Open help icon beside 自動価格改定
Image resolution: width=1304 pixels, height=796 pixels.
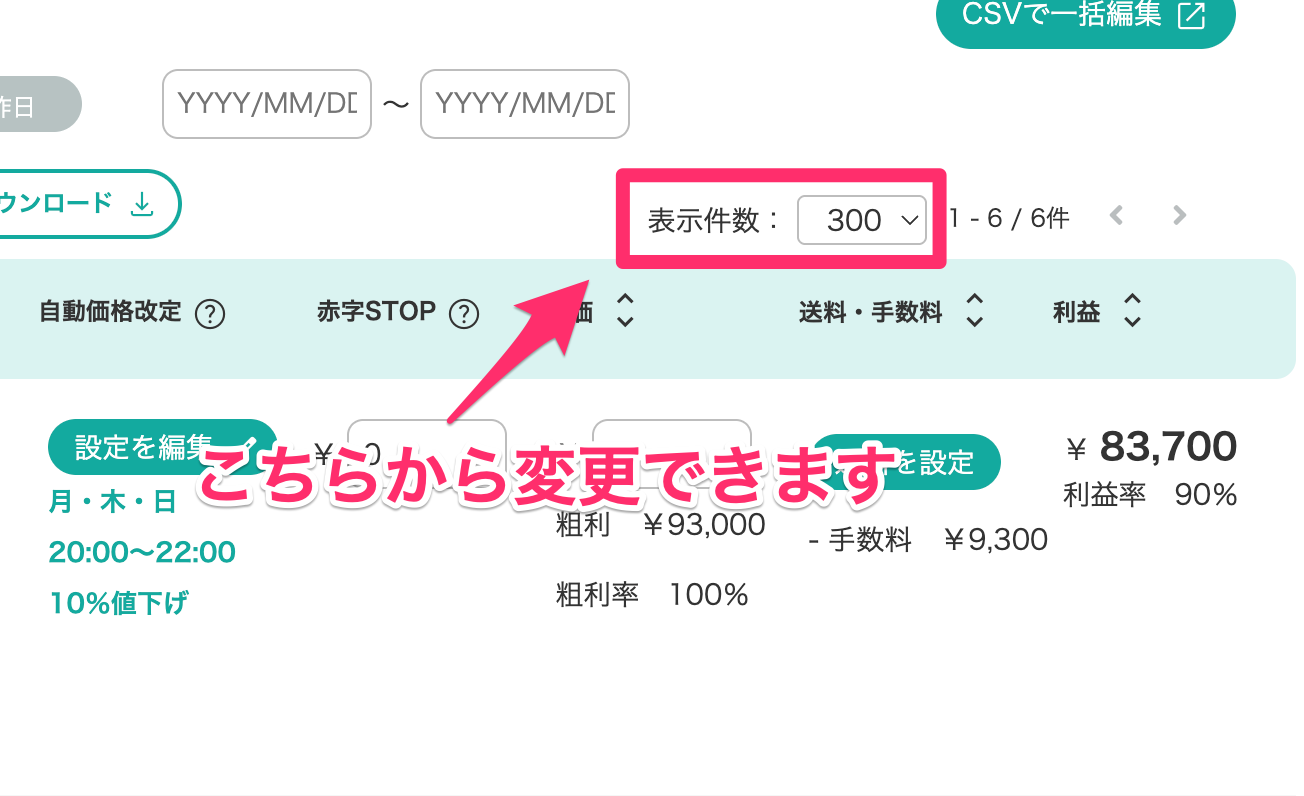pos(210,315)
